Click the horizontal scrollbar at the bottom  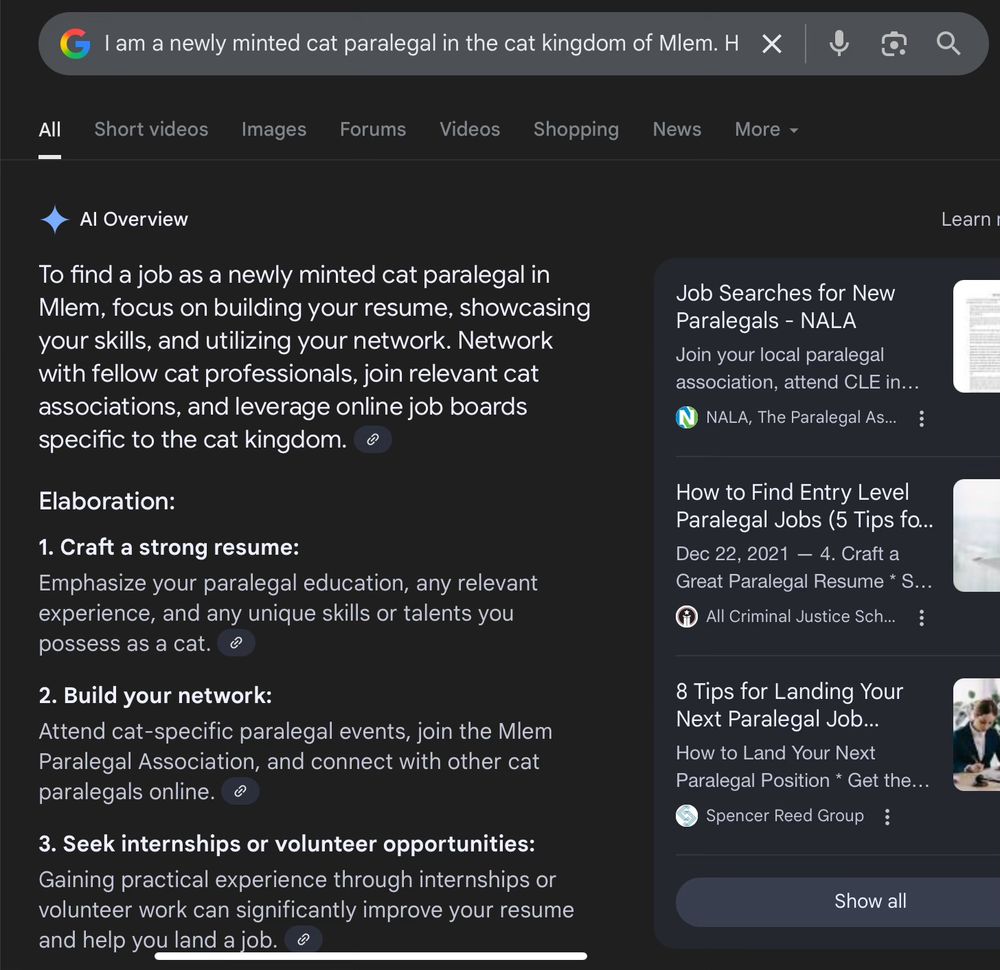370,958
